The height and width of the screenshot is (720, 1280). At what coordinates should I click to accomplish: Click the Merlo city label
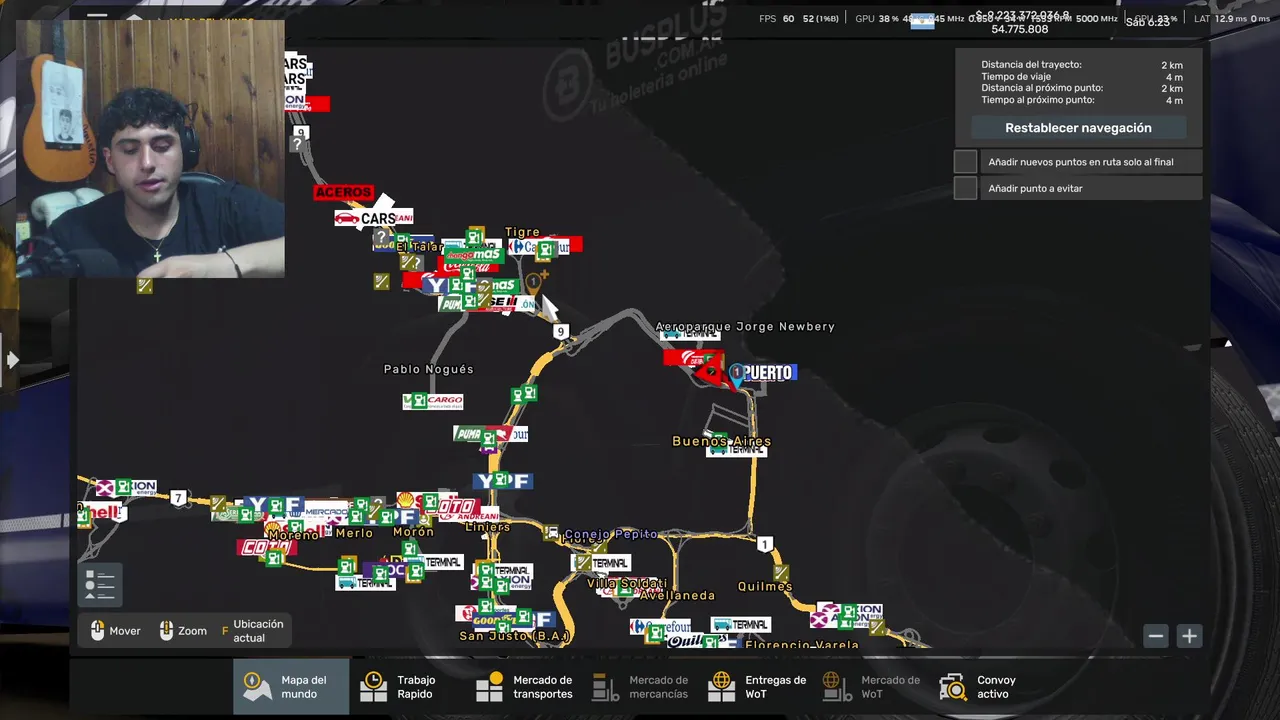click(354, 533)
